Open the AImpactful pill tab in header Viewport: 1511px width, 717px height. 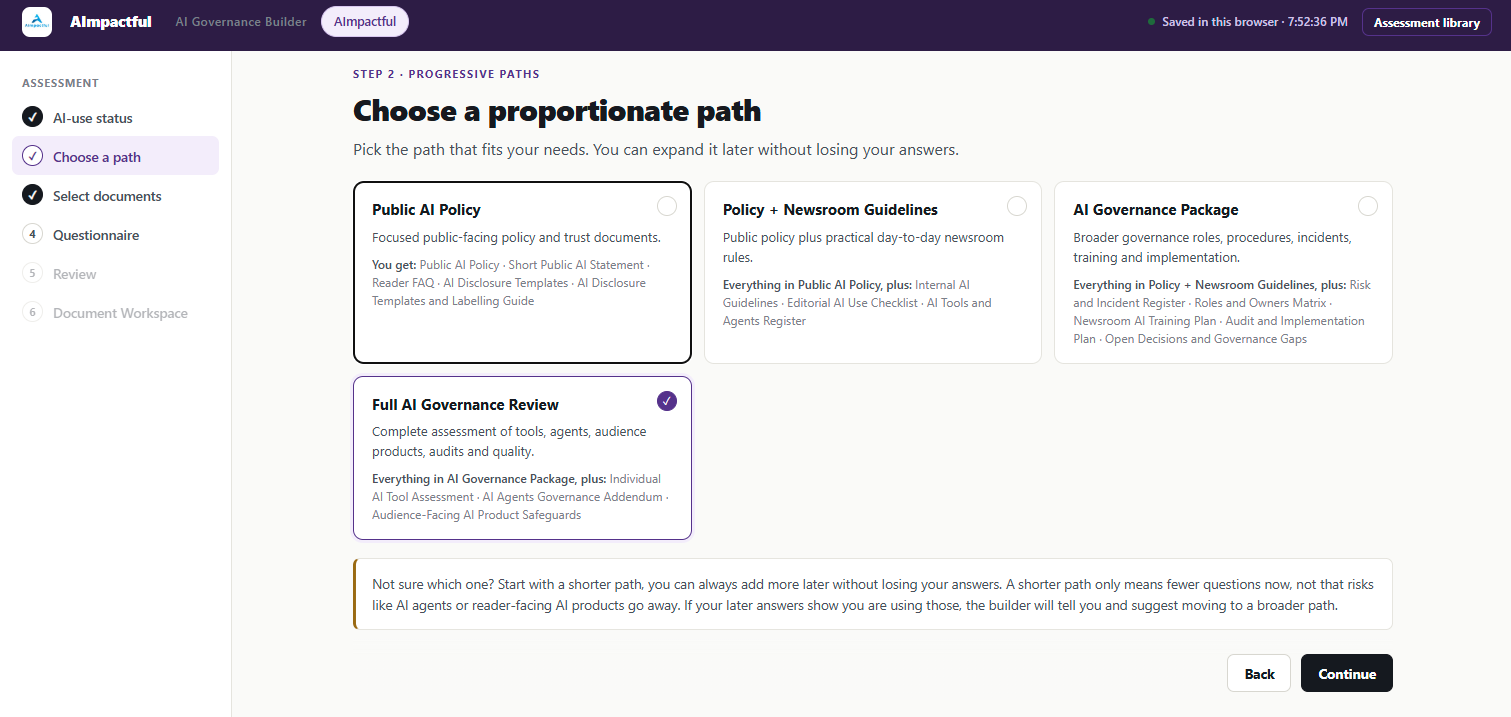coord(365,21)
